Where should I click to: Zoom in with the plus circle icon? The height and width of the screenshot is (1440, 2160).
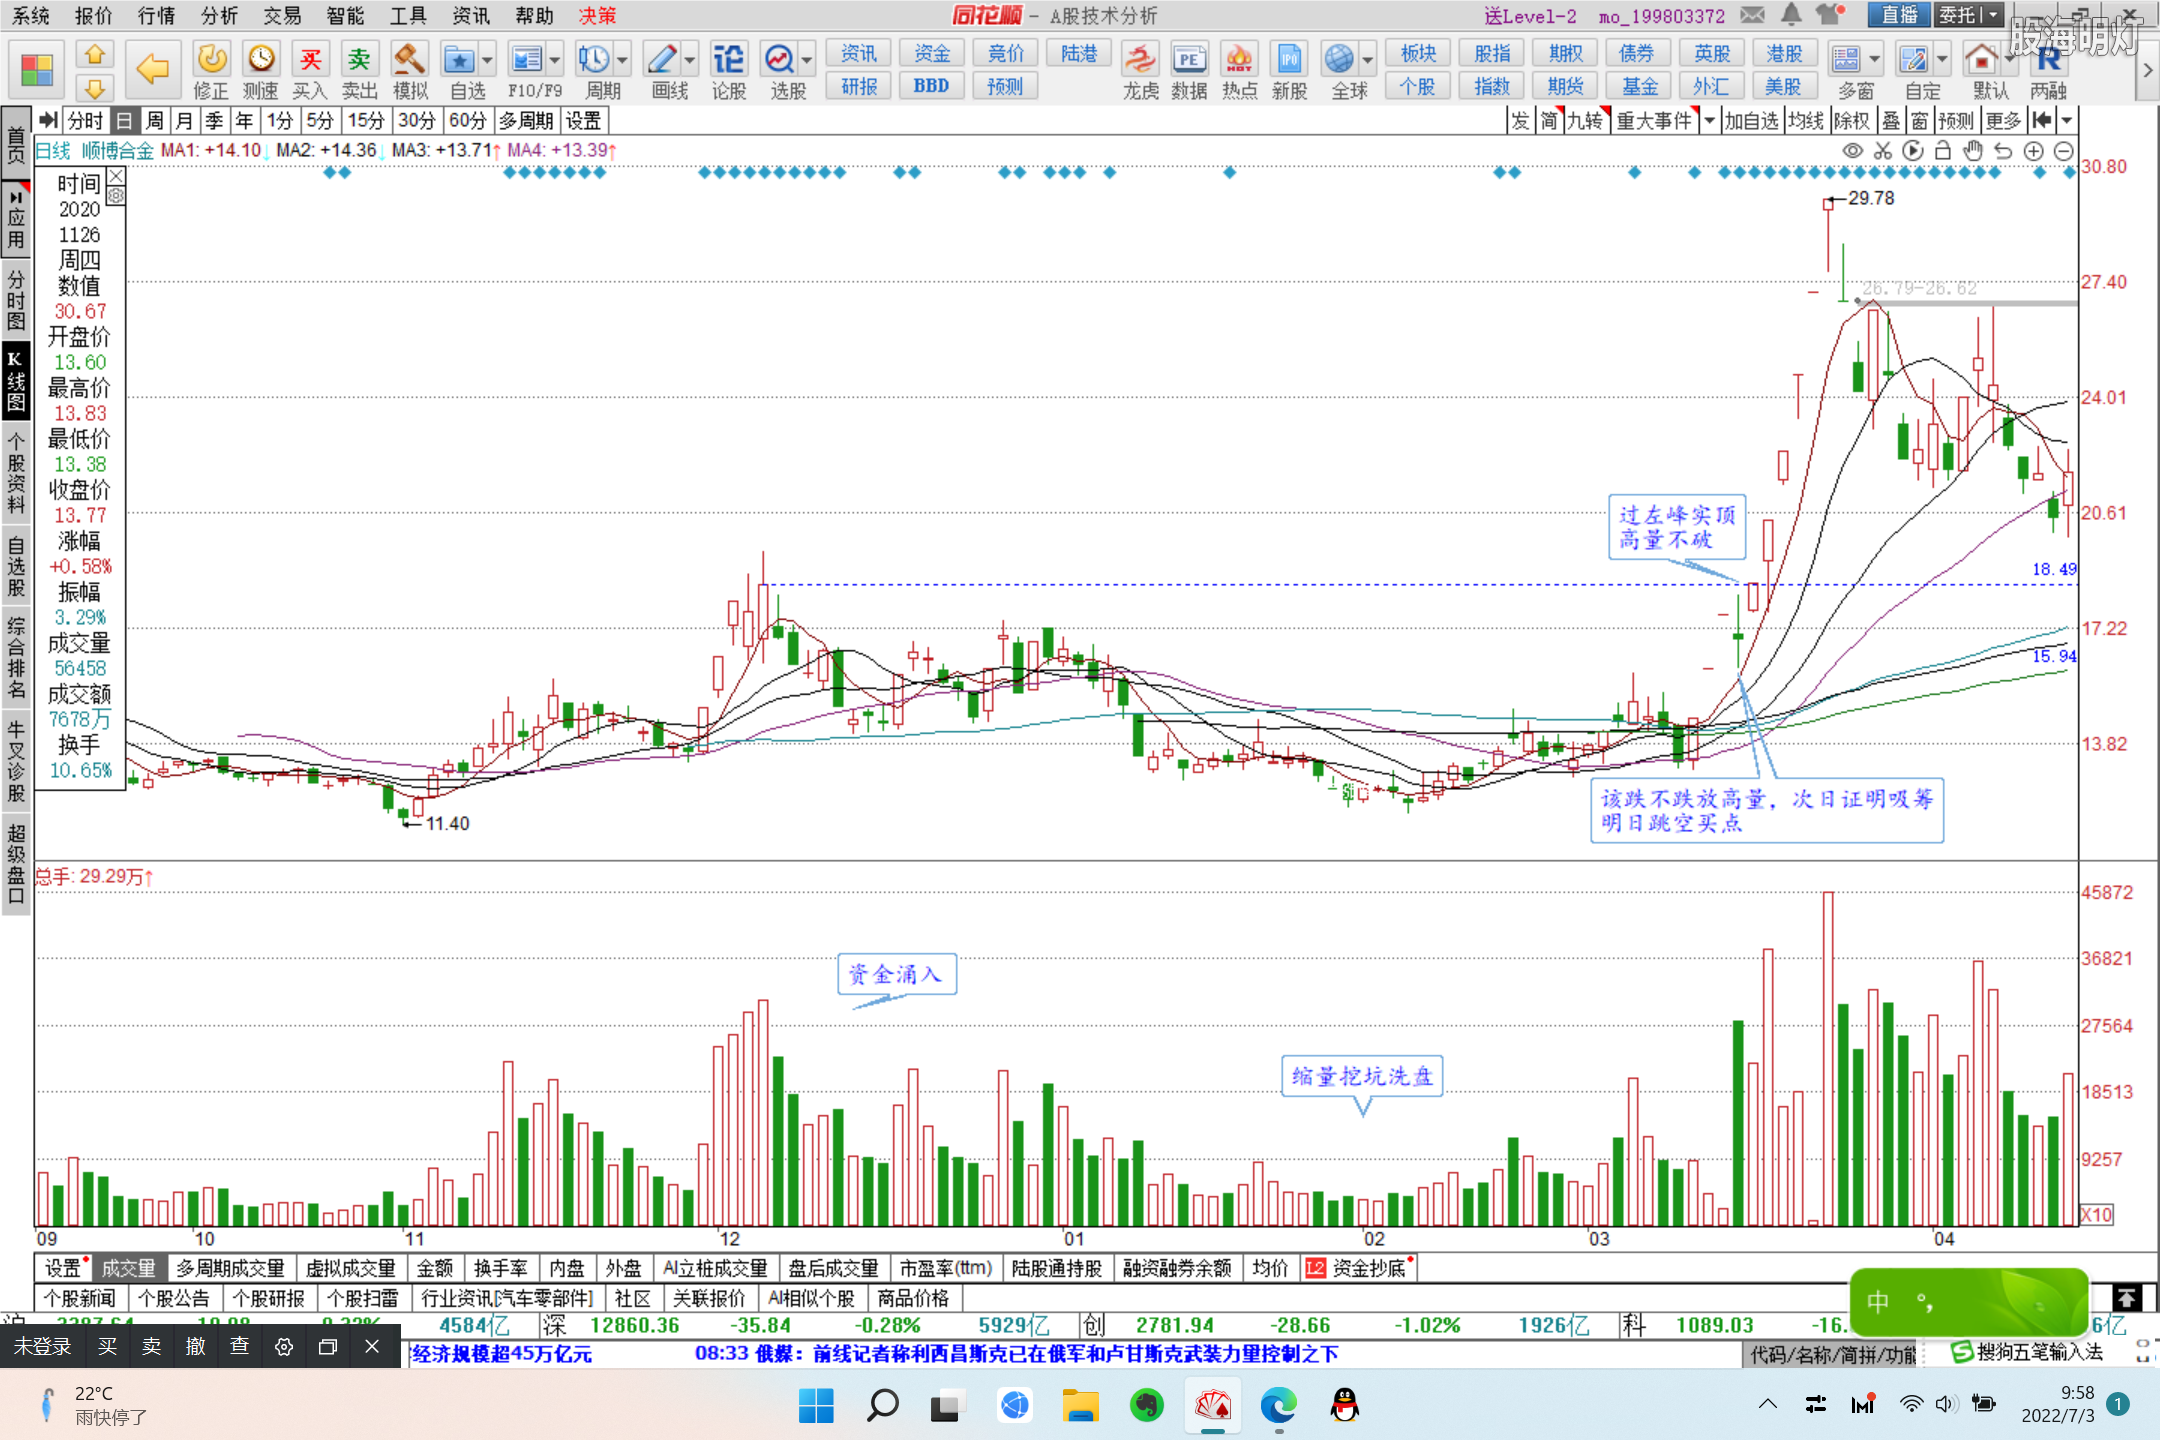tap(2033, 151)
